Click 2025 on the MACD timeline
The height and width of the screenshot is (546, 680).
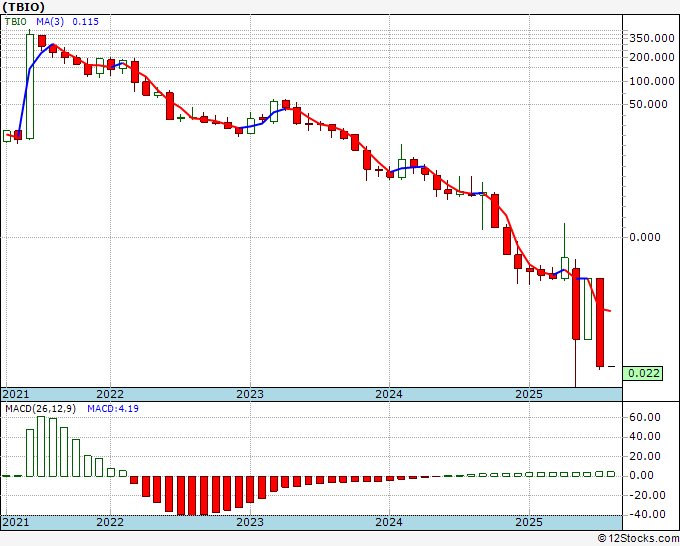pos(529,522)
